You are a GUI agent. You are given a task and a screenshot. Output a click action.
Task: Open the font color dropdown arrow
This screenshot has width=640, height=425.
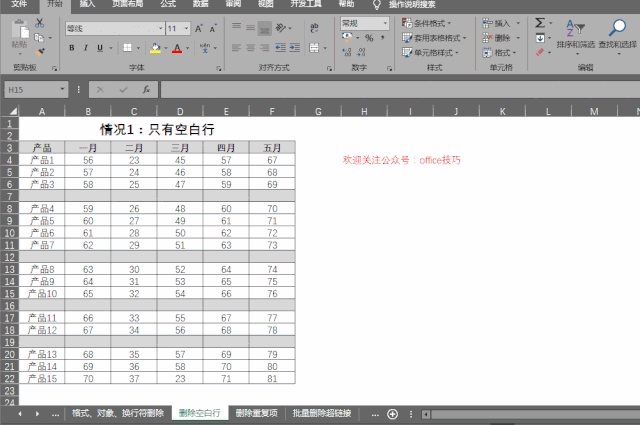187,48
